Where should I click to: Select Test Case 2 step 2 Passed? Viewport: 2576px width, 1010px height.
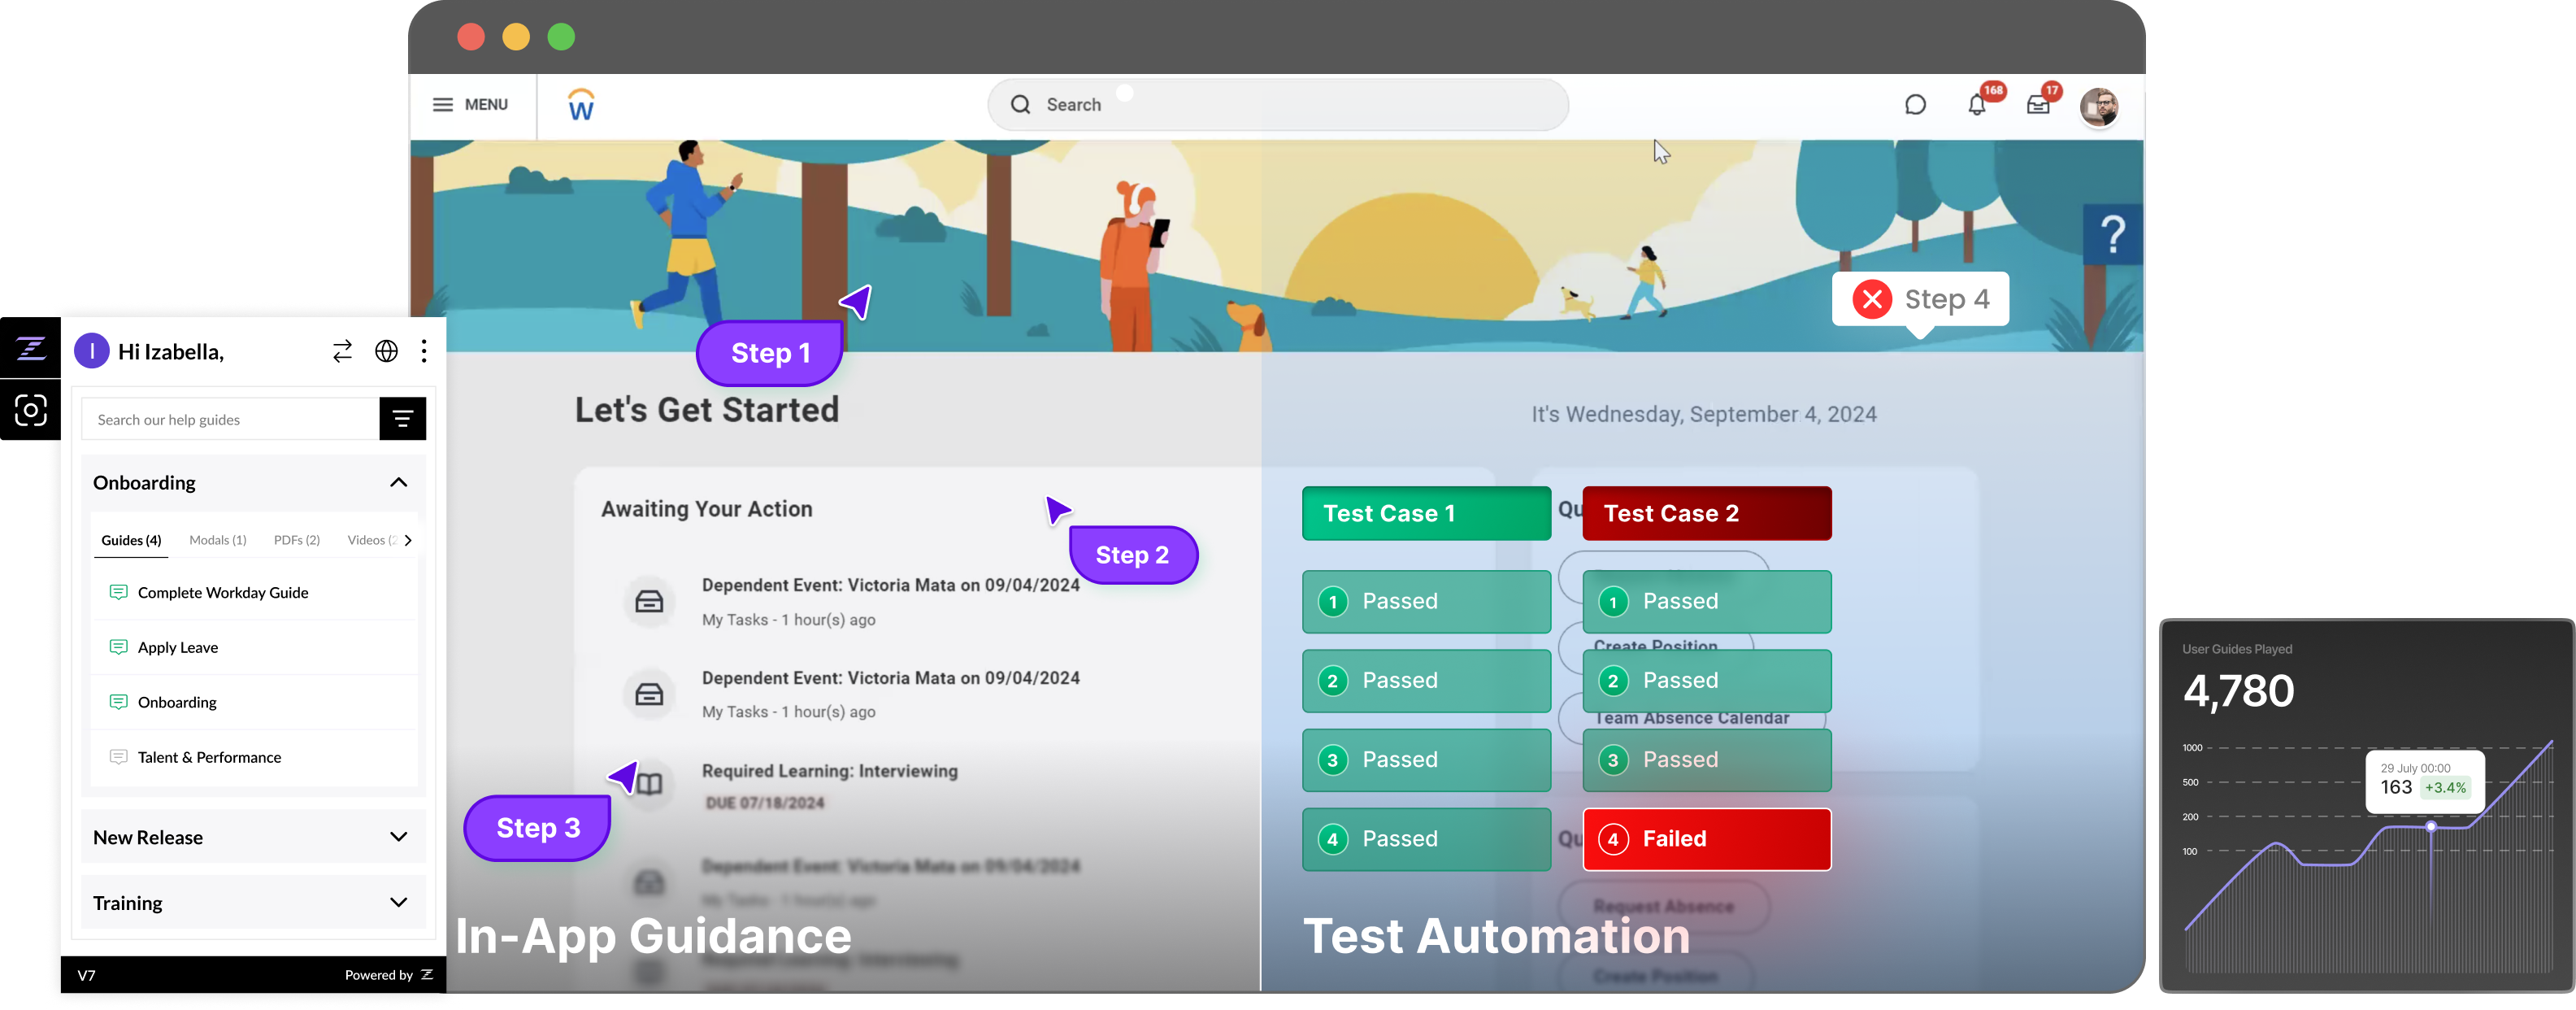click(x=1707, y=681)
